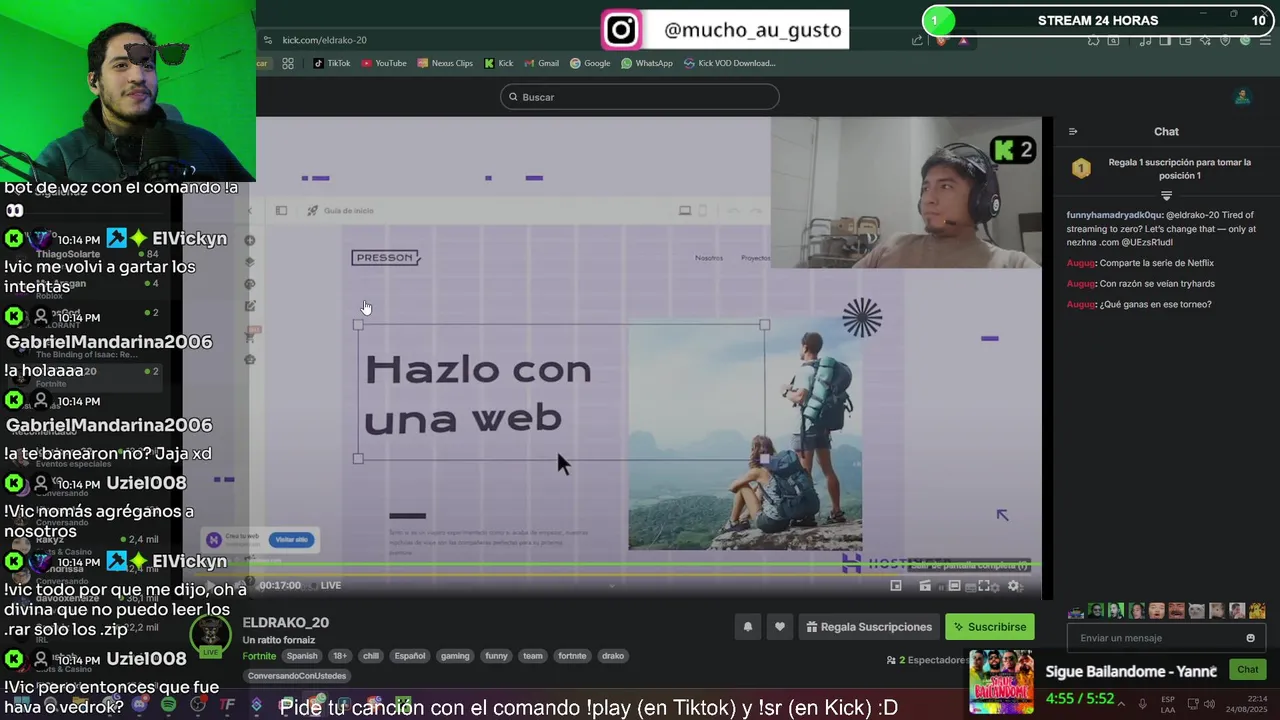Click Regala Suscripciones button
This screenshot has height=720, width=1280.
pyautogui.click(x=869, y=627)
